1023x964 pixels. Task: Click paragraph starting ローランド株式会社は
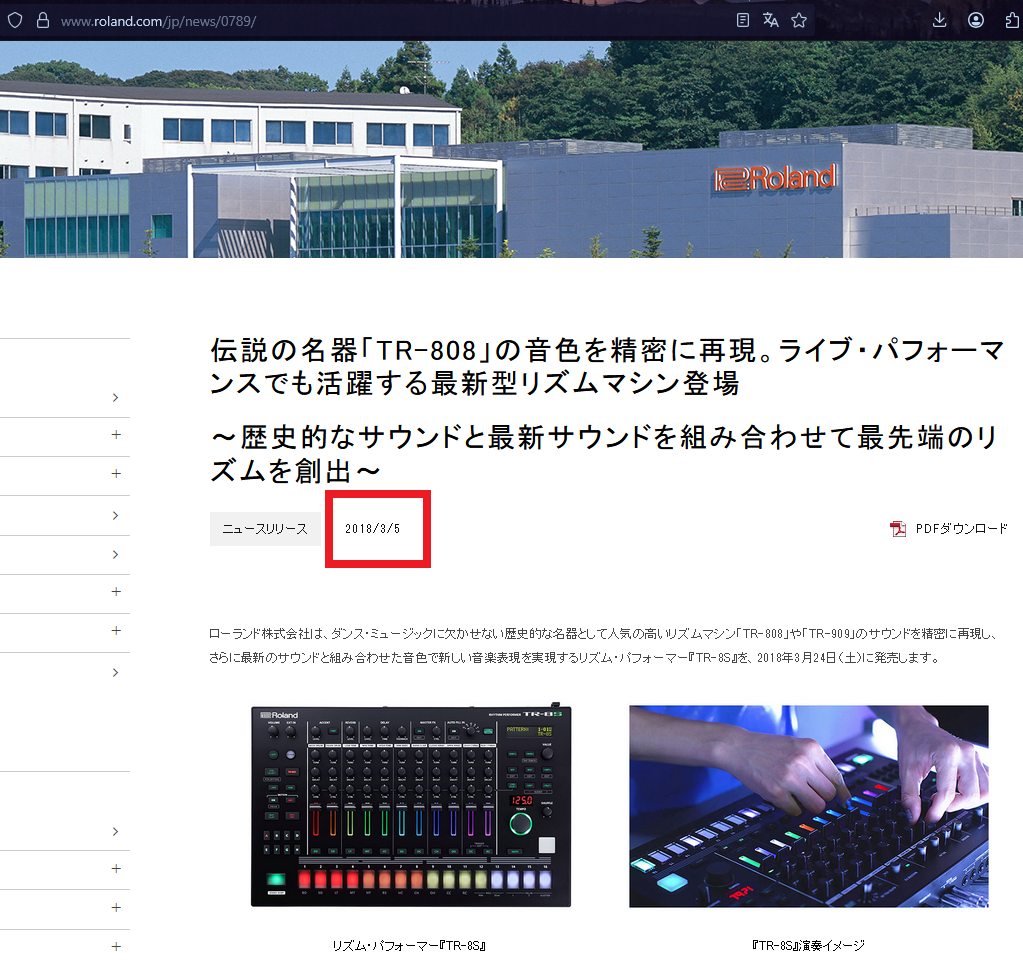[x=603, y=645]
